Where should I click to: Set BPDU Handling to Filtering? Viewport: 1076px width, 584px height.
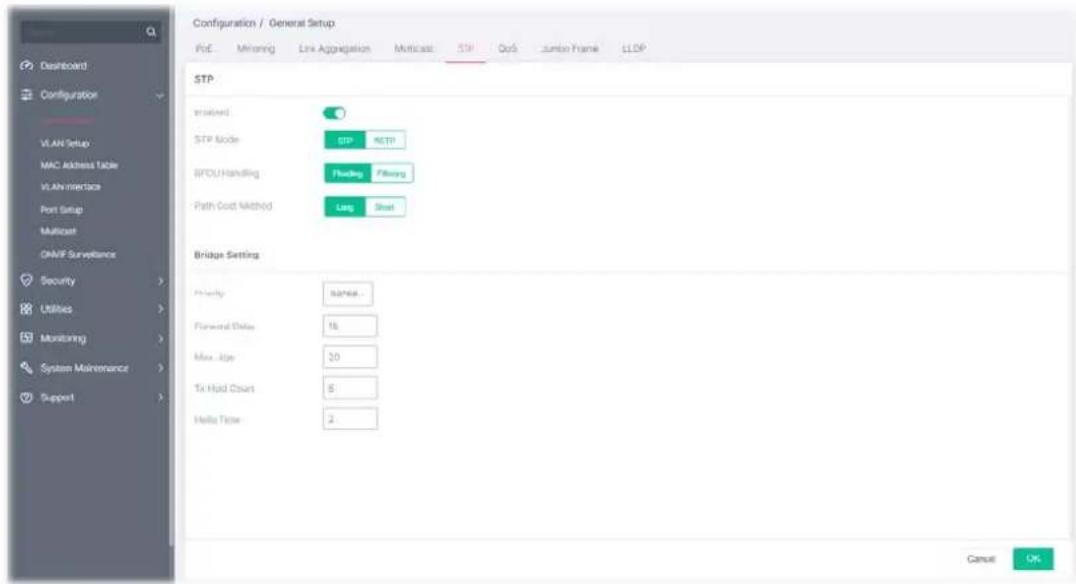coord(391,174)
